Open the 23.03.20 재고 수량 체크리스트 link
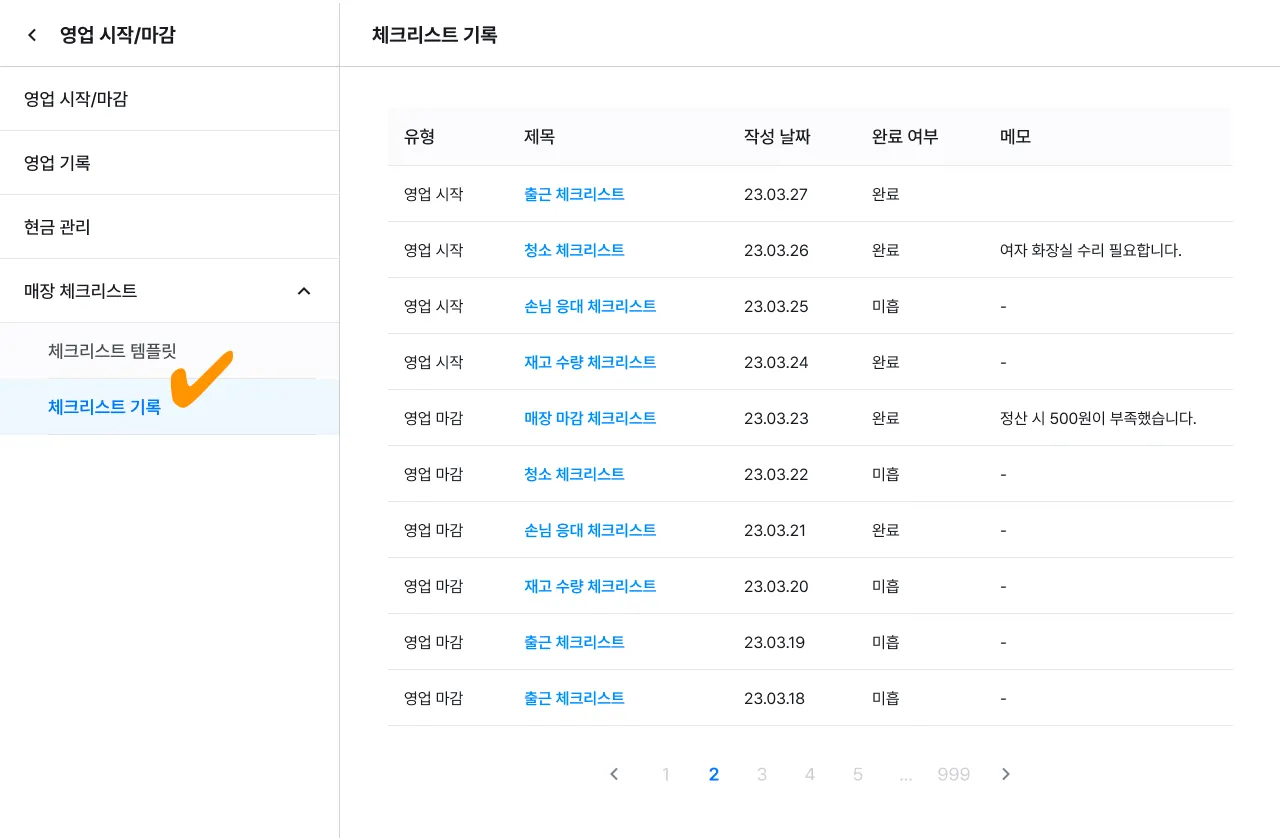 click(590, 586)
